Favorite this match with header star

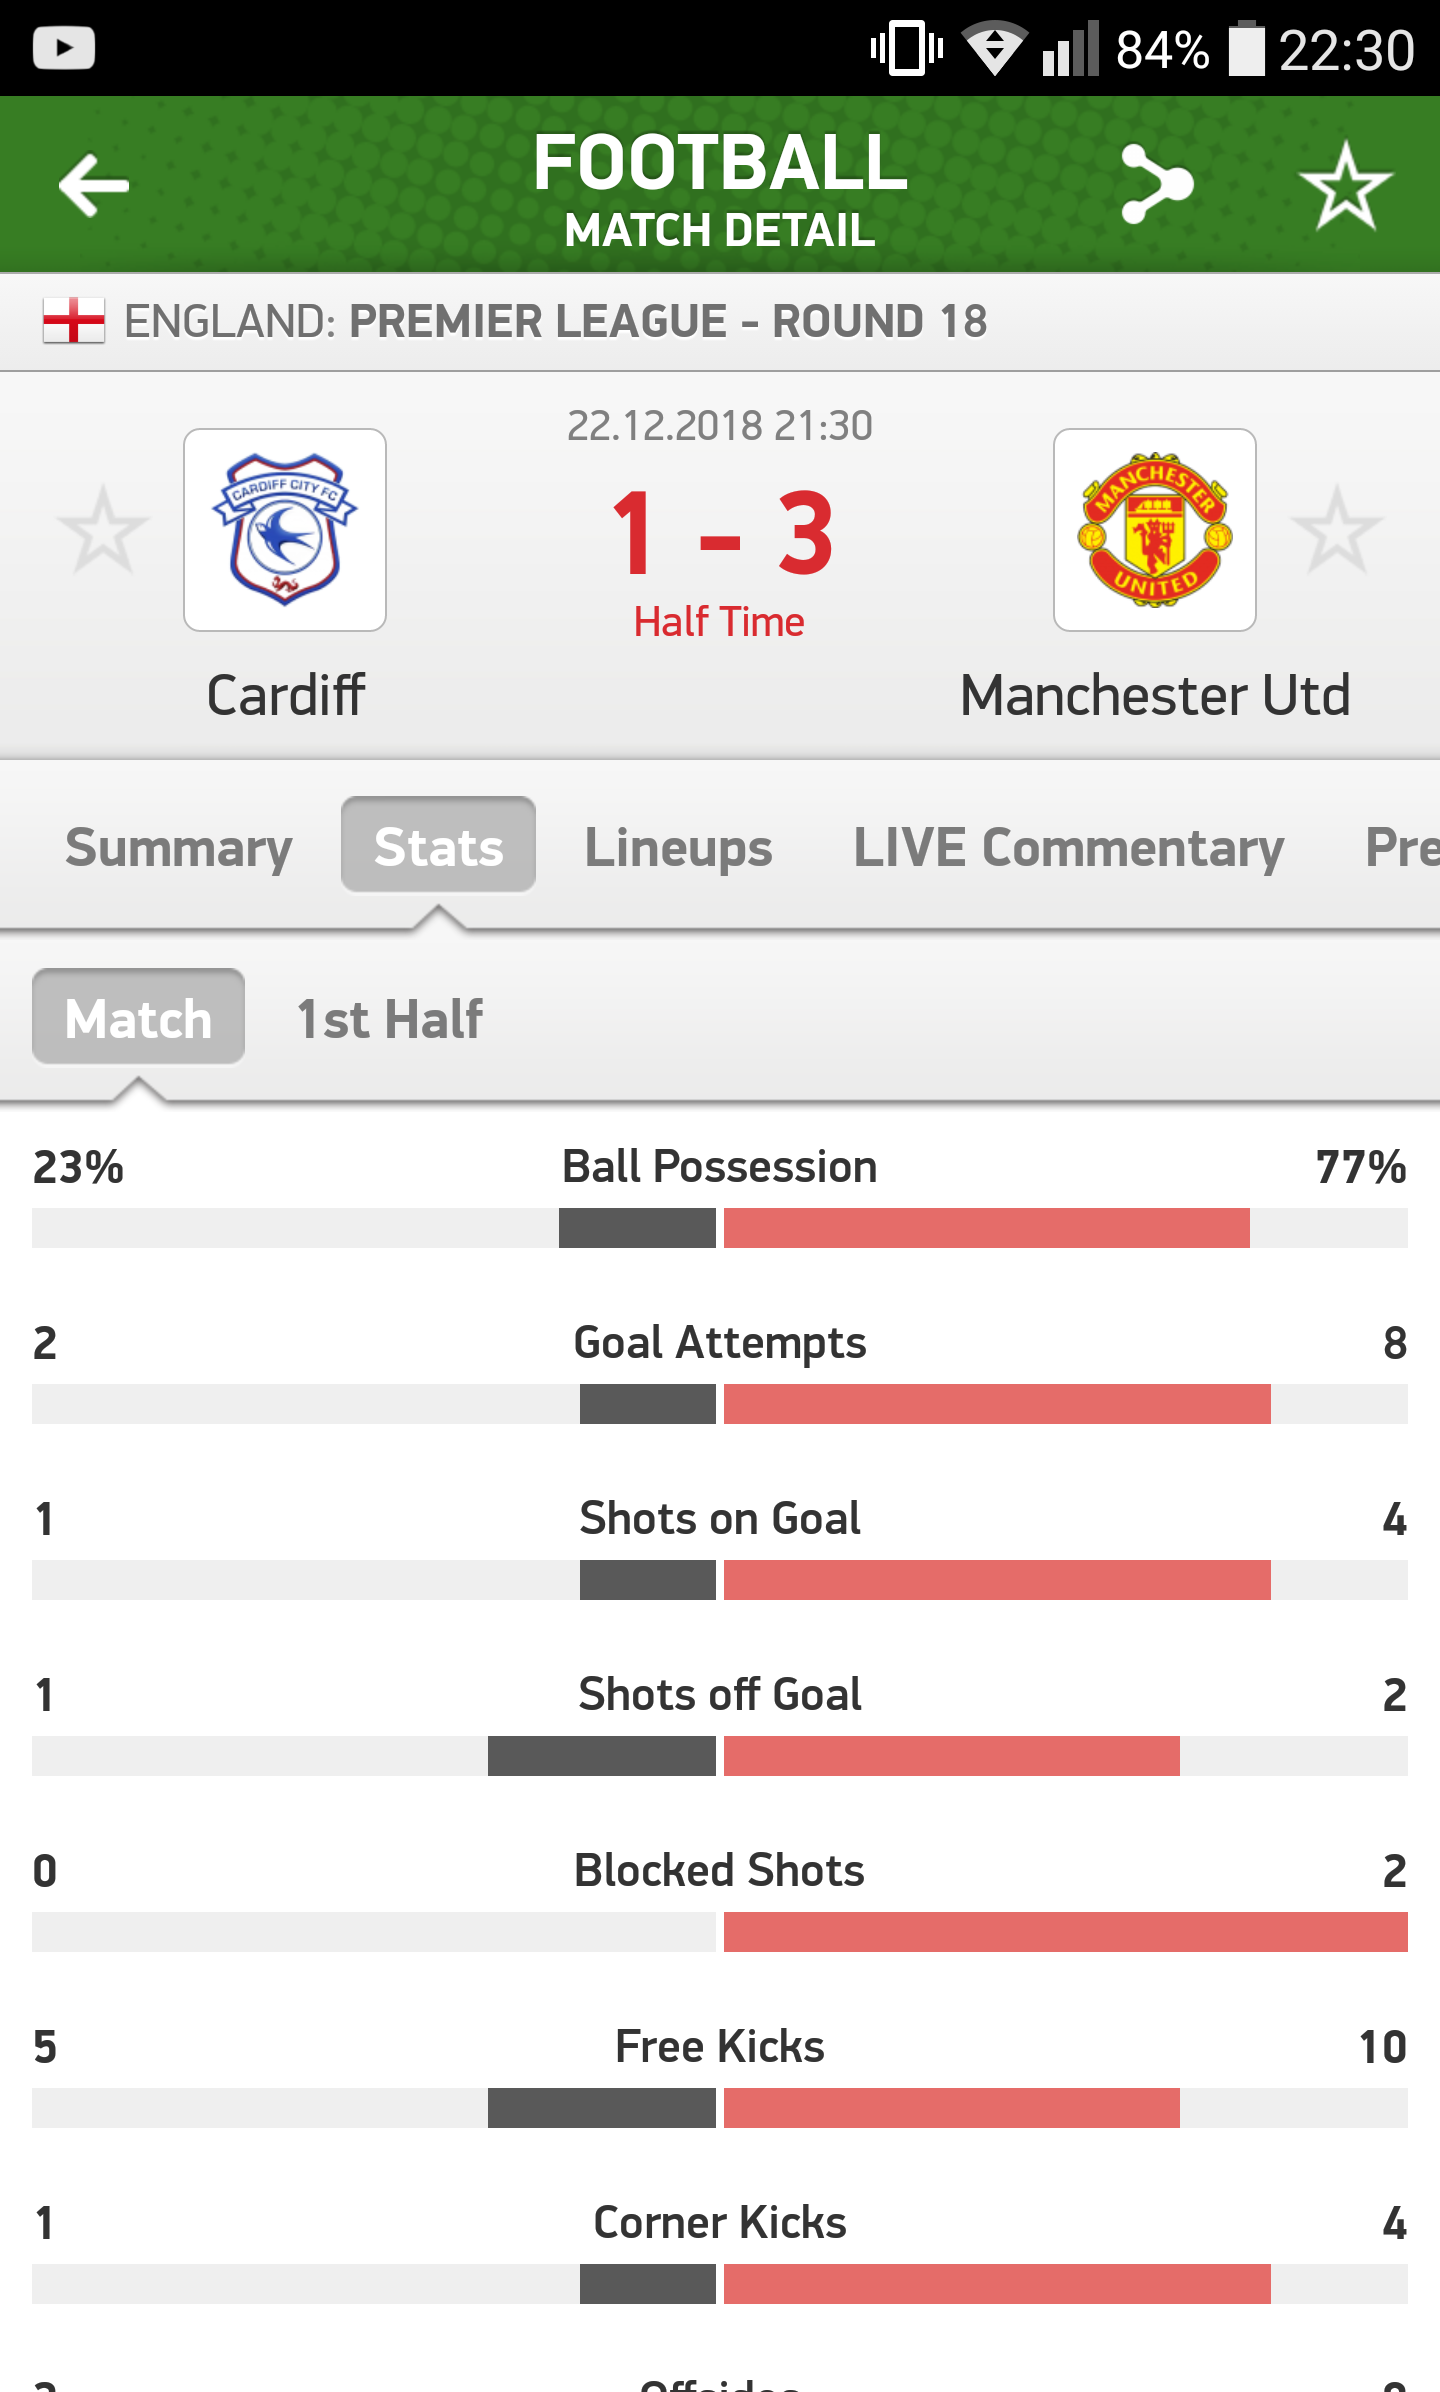pyautogui.click(x=1345, y=185)
